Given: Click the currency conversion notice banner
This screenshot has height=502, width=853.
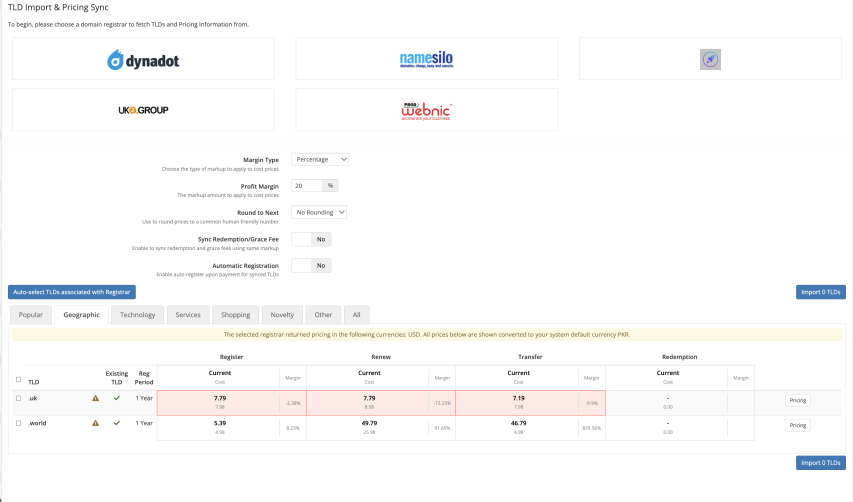Looking at the screenshot, I should (426, 334).
